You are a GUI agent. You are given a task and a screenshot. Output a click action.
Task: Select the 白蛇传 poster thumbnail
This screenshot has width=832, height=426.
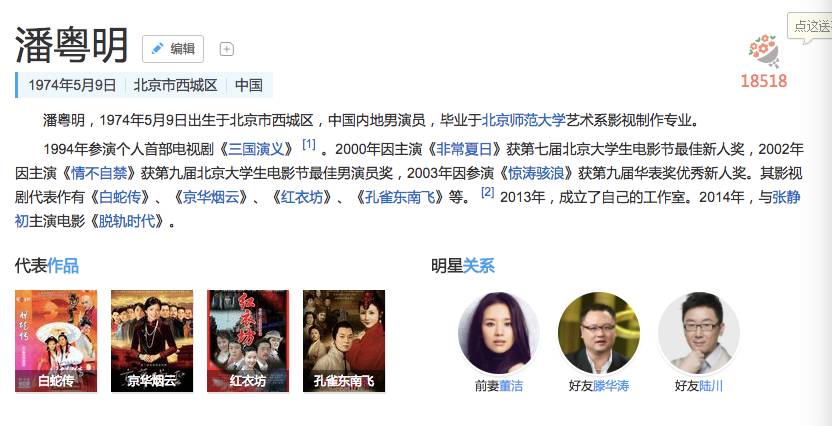(56, 341)
